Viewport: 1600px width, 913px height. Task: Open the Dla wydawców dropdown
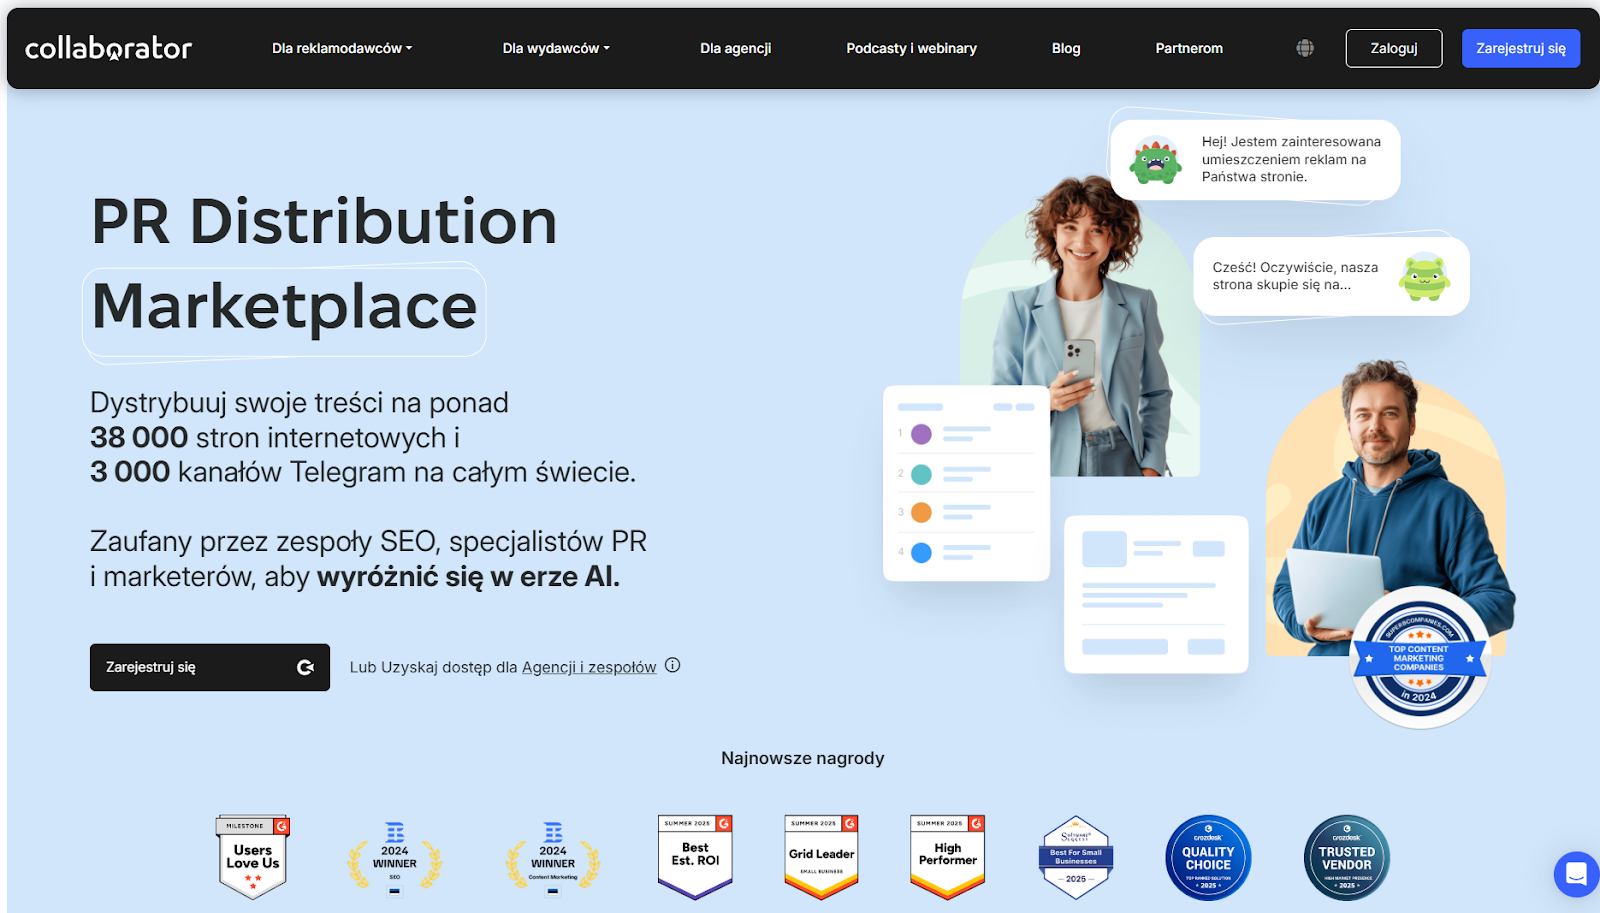556,47
